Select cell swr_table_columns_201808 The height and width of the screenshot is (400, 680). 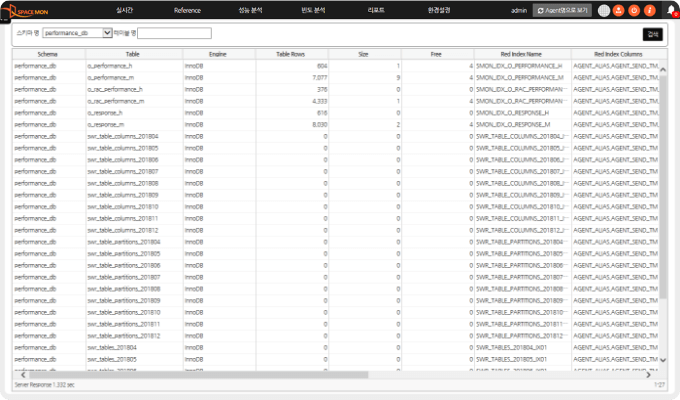(134, 183)
